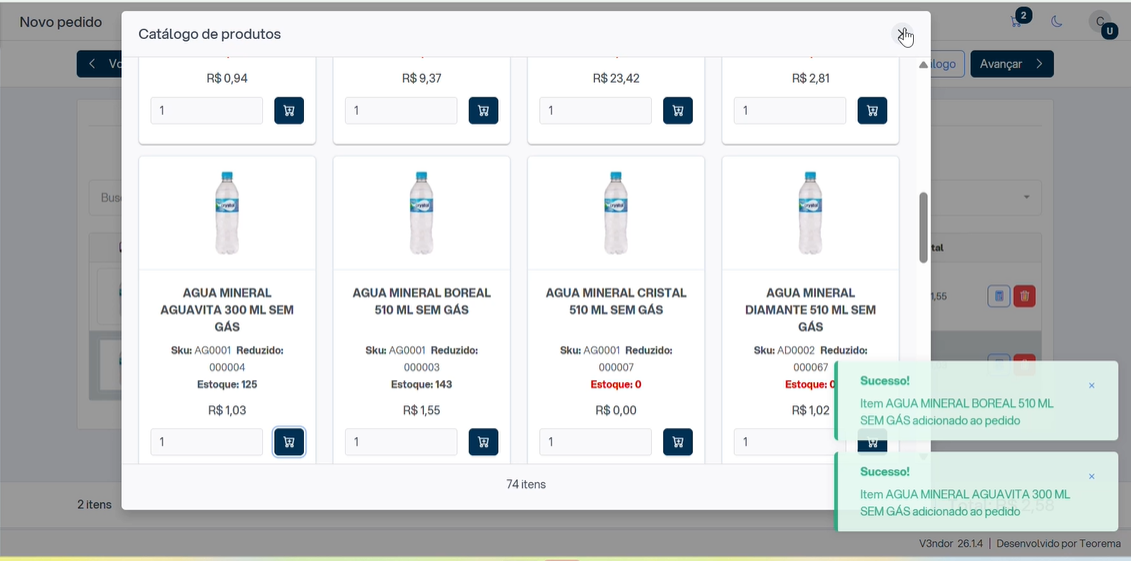Dismiss the BOREAL success notification

[x=1091, y=386]
